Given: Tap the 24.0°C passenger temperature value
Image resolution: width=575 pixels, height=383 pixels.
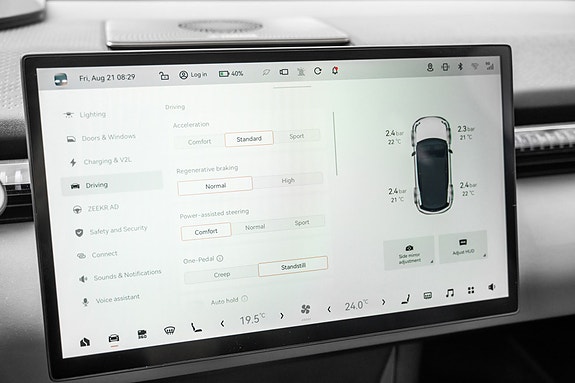Looking at the screenshot, I should [x=356, y=305].
